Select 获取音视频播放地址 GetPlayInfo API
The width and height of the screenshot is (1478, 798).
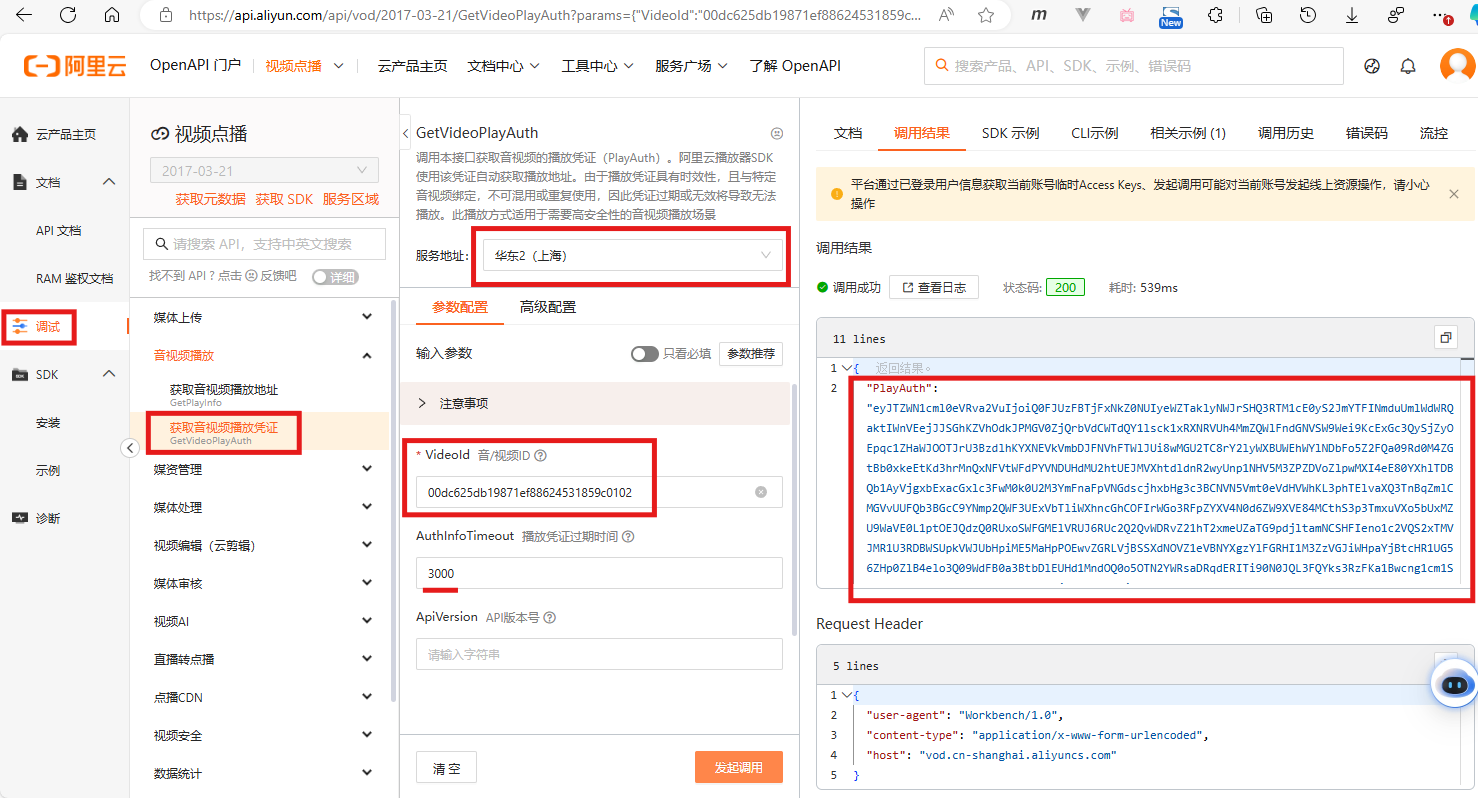tap(224, 395)
